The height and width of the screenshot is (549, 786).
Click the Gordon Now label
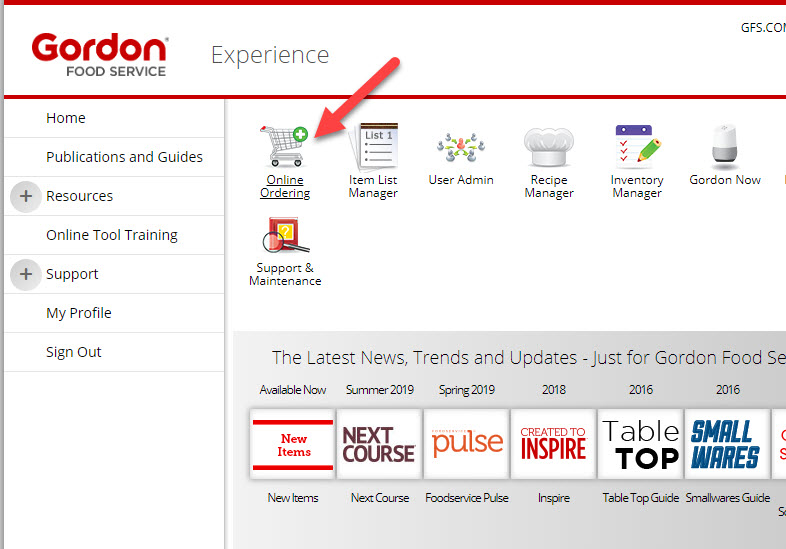(725, 180)
